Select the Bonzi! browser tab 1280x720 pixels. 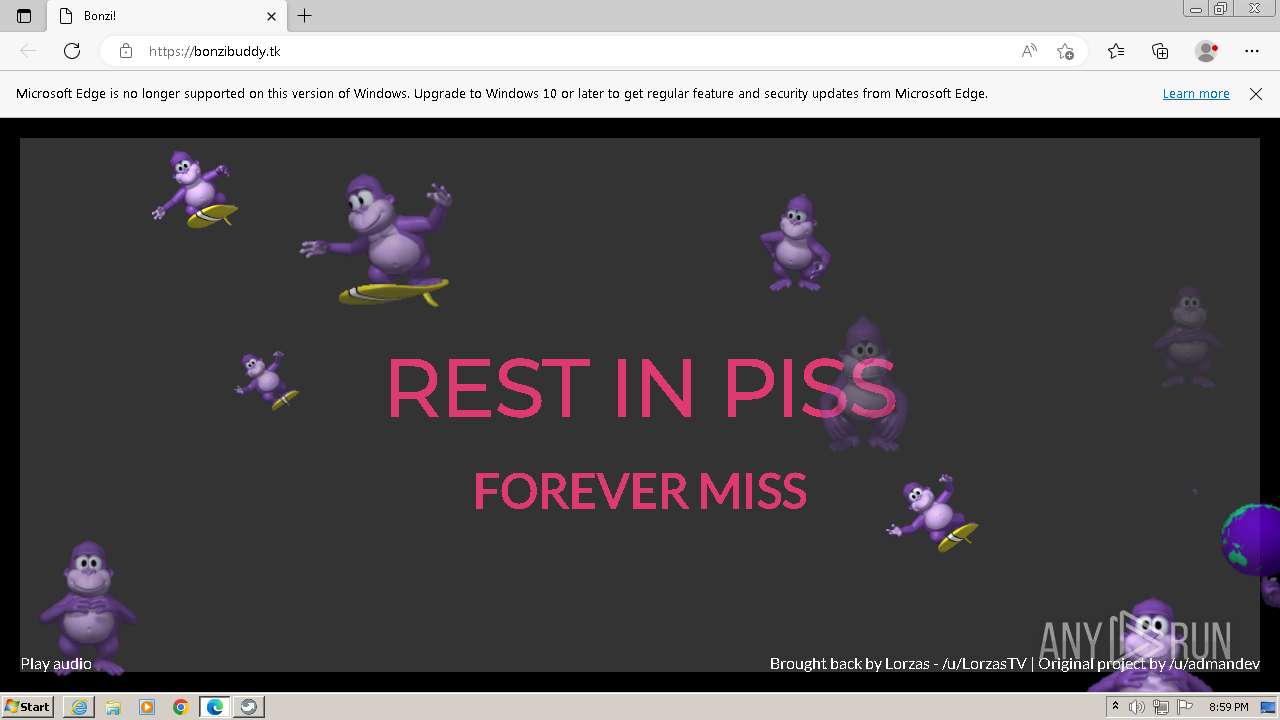click(x=167, y=16)
